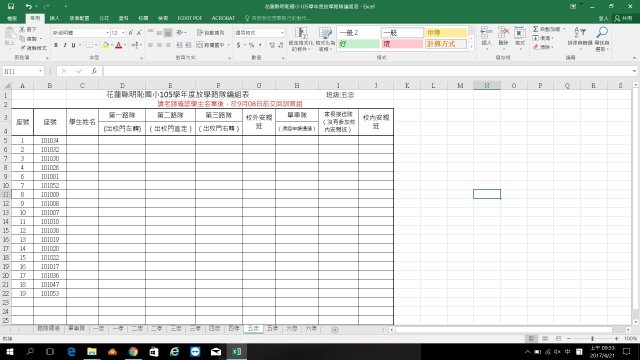Screen dimensions: 640x360
Task: Click the Cut scissors icon
Action: (x=22, y=29)
